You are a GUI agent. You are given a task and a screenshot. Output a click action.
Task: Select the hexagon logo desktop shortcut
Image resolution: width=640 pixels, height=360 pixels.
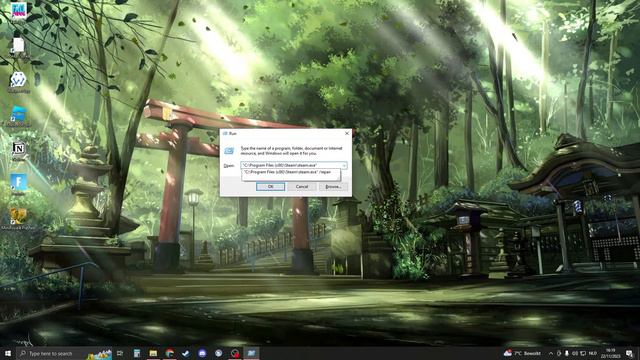click(18, 82)
